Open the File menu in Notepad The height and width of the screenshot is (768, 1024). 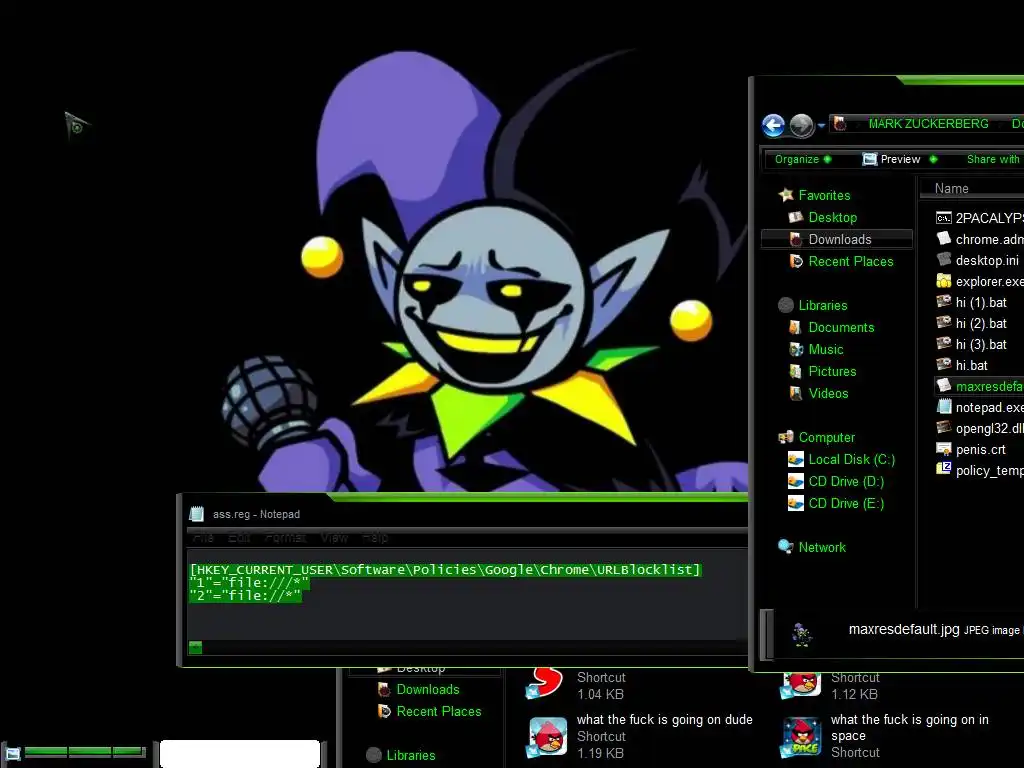pyautogui.click(x=203, y=537)
